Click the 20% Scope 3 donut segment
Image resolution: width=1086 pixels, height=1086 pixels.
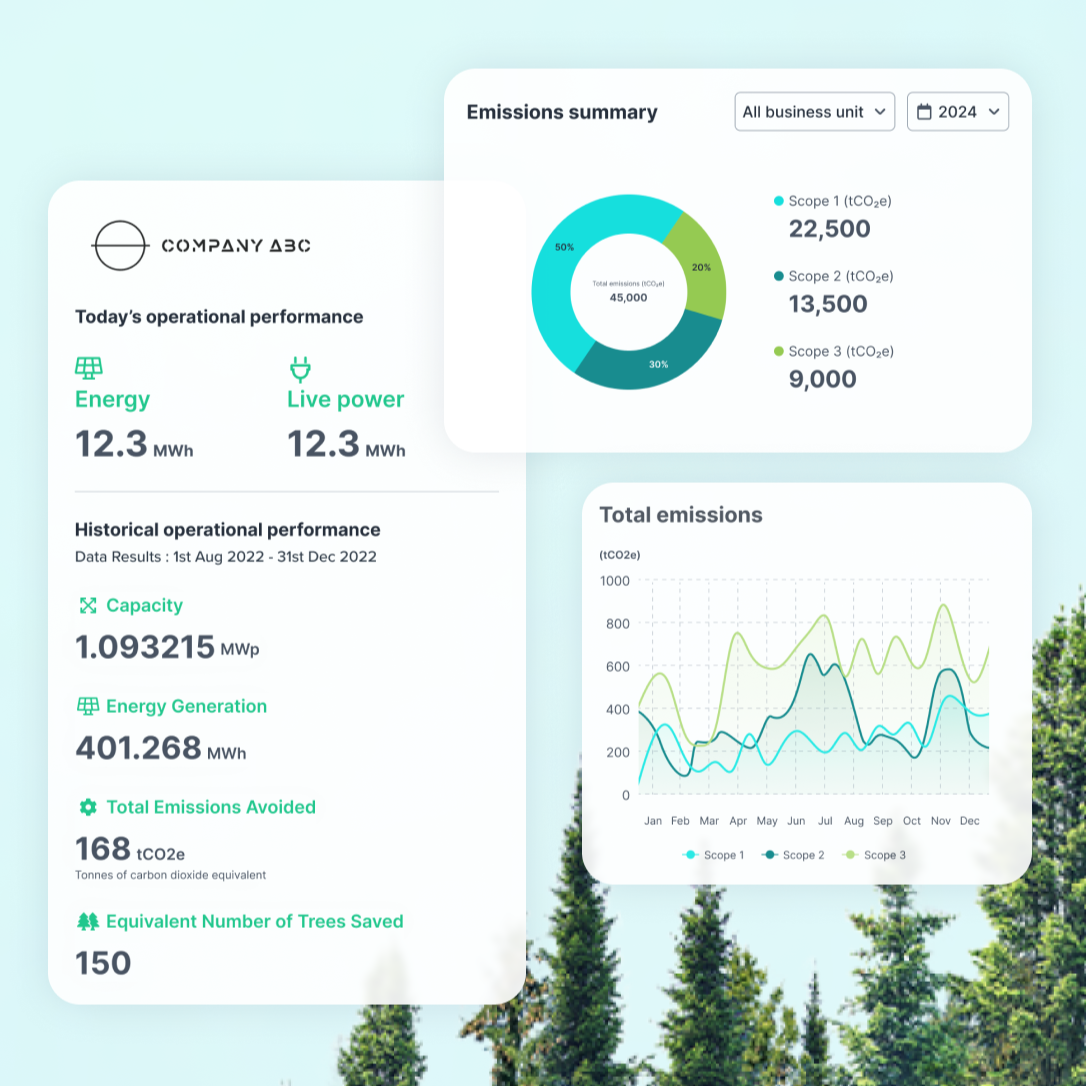point(701,267)
